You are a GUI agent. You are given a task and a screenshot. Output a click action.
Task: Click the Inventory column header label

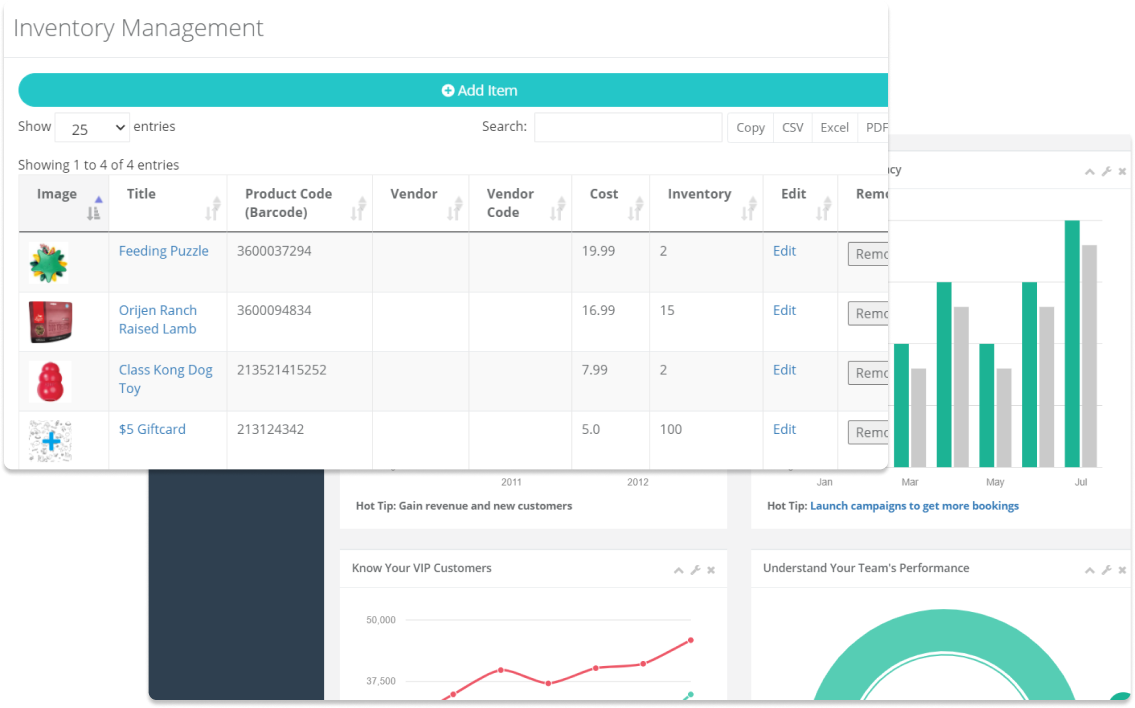[x=699, y=194]
